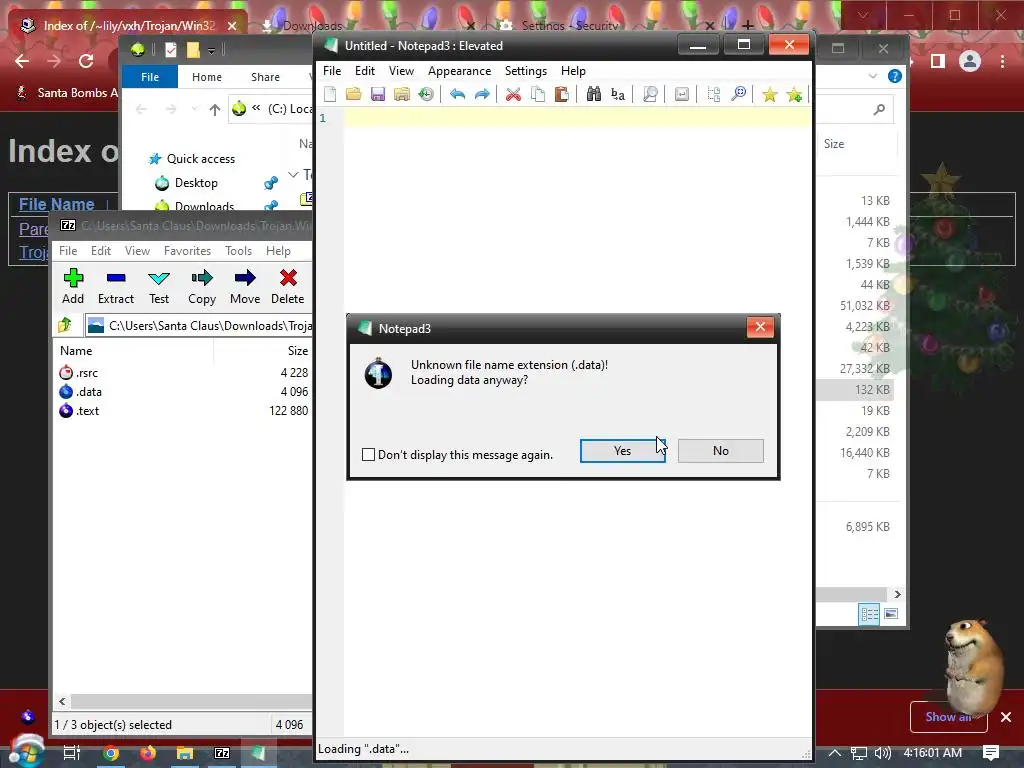Paste with the clipboard icon in Notepad3

pyautogui.click(x=562, y=94)
